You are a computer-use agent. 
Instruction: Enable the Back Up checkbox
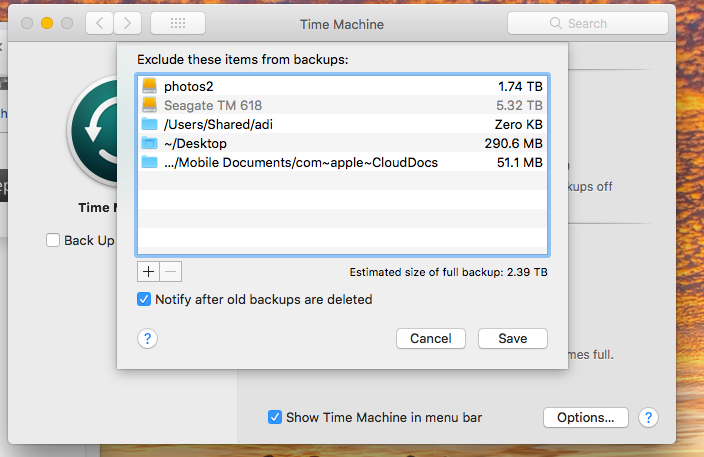[53, 240]
